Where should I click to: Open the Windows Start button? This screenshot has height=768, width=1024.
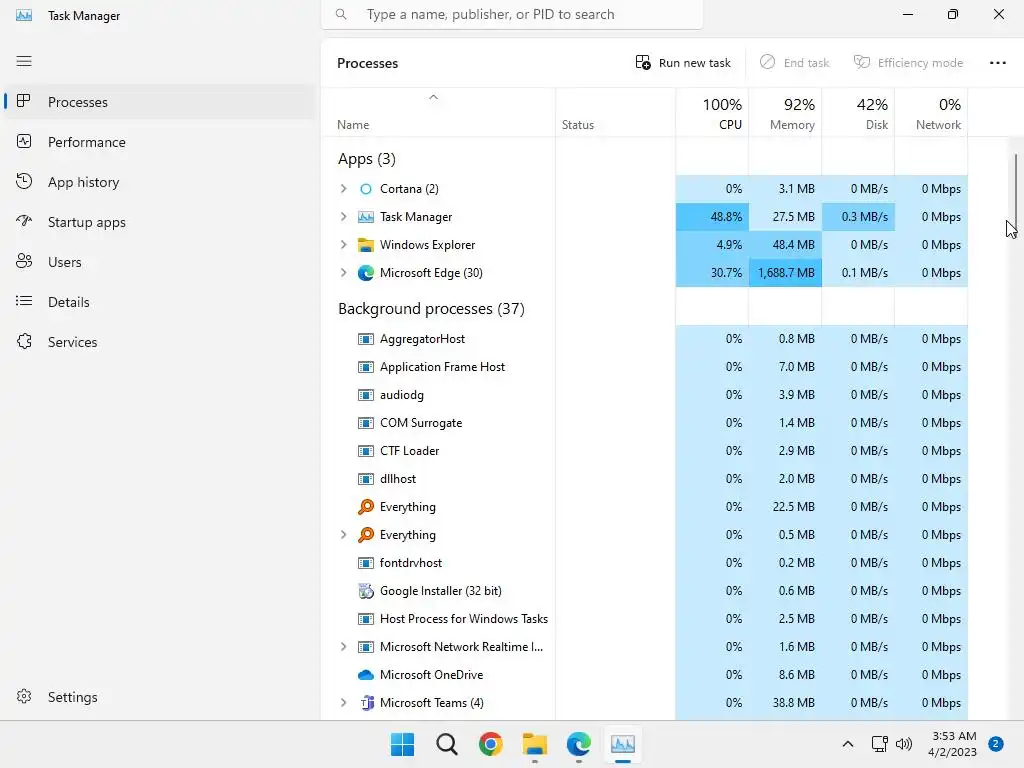coord(402,744)
